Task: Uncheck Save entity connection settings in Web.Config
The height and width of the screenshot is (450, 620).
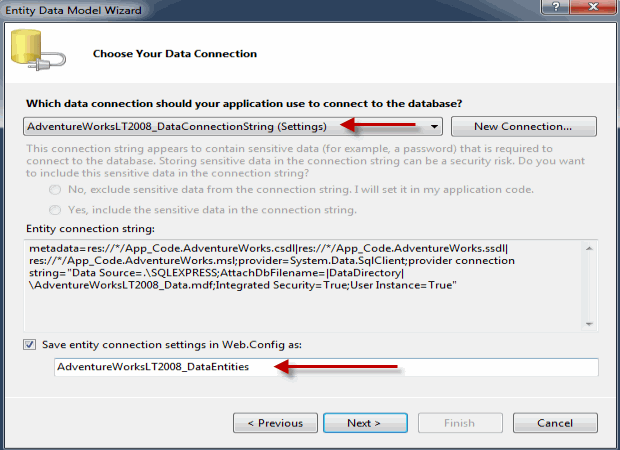Action: point(30,345)
